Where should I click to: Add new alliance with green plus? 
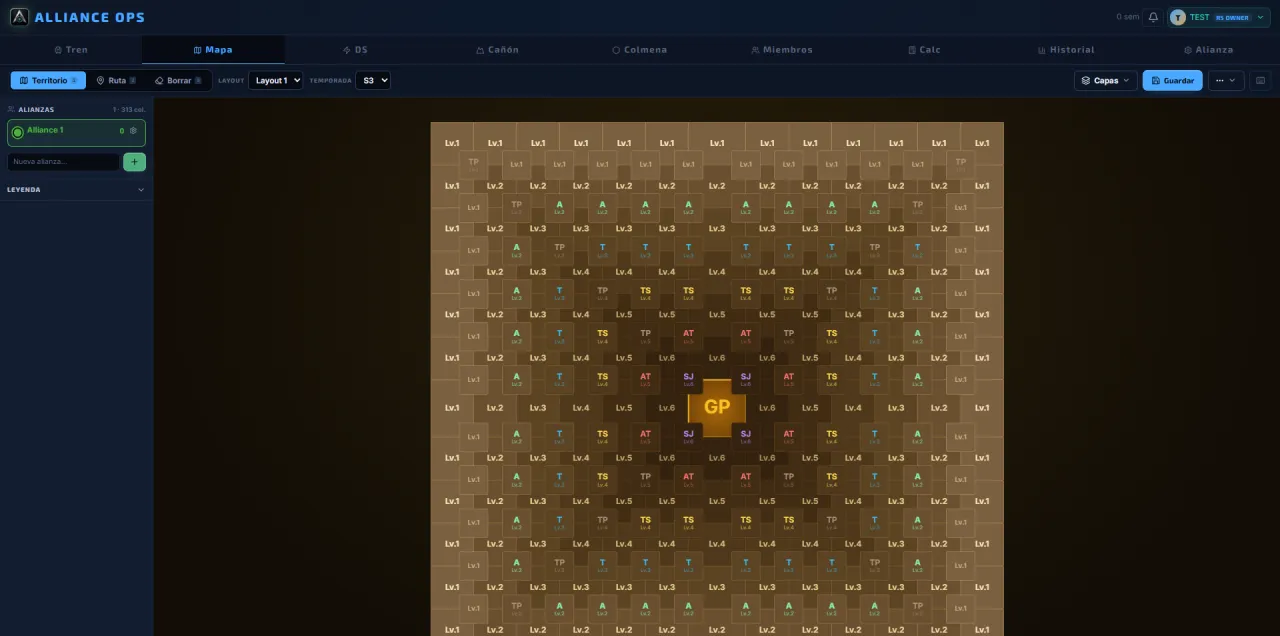(134, 161)
